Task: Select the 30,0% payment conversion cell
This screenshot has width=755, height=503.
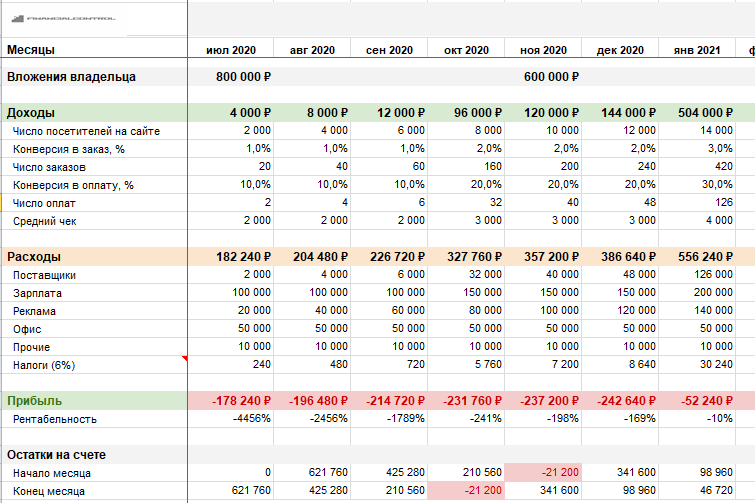Action: click(697, 185)
